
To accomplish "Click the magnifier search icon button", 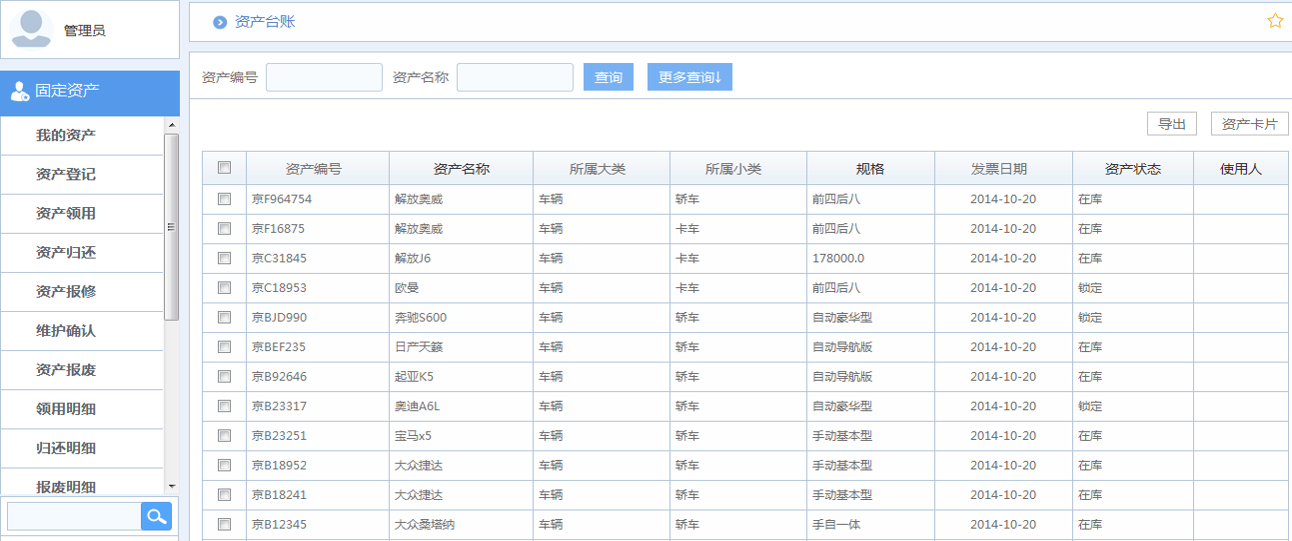I will point(156,516).
